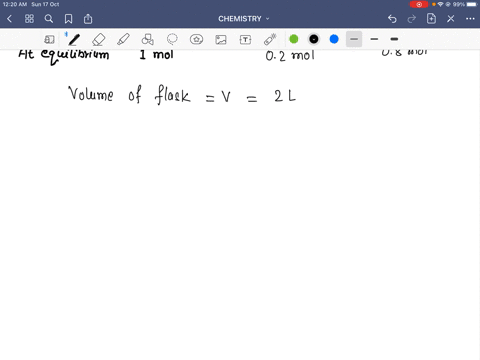The image size is (480, 360).
Task: Select the thinnest stroke width
Action: point(354,39)
